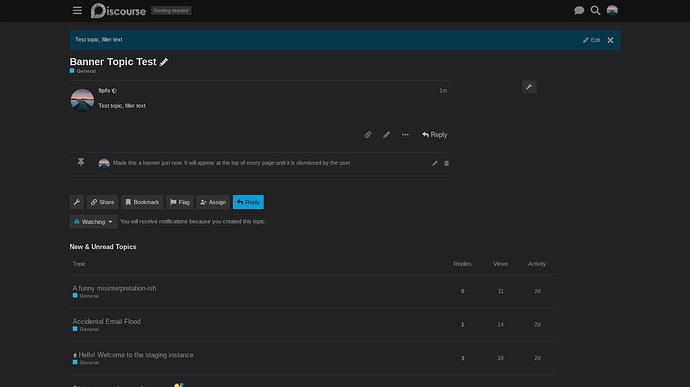The width and height of the screenshot is (690, 387).
Task: Click the pencil next to Banner Topic Test
Action: point(164,62)
